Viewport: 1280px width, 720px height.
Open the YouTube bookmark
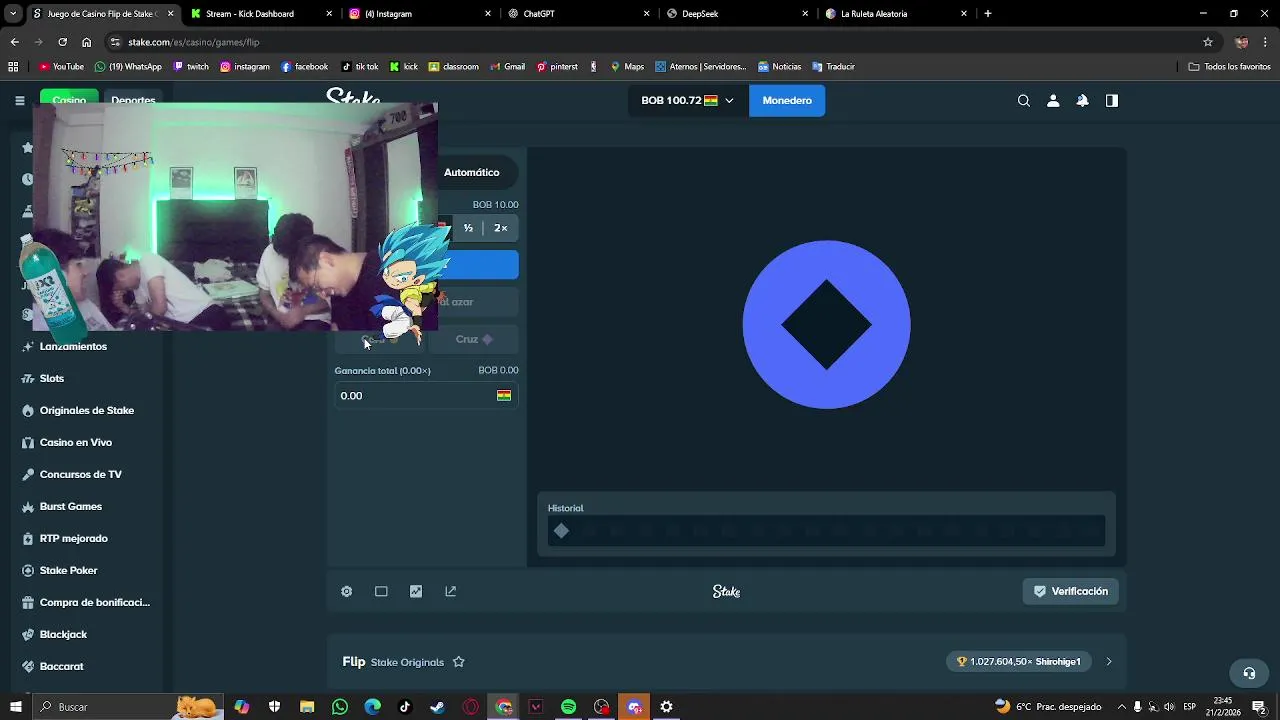61,67
